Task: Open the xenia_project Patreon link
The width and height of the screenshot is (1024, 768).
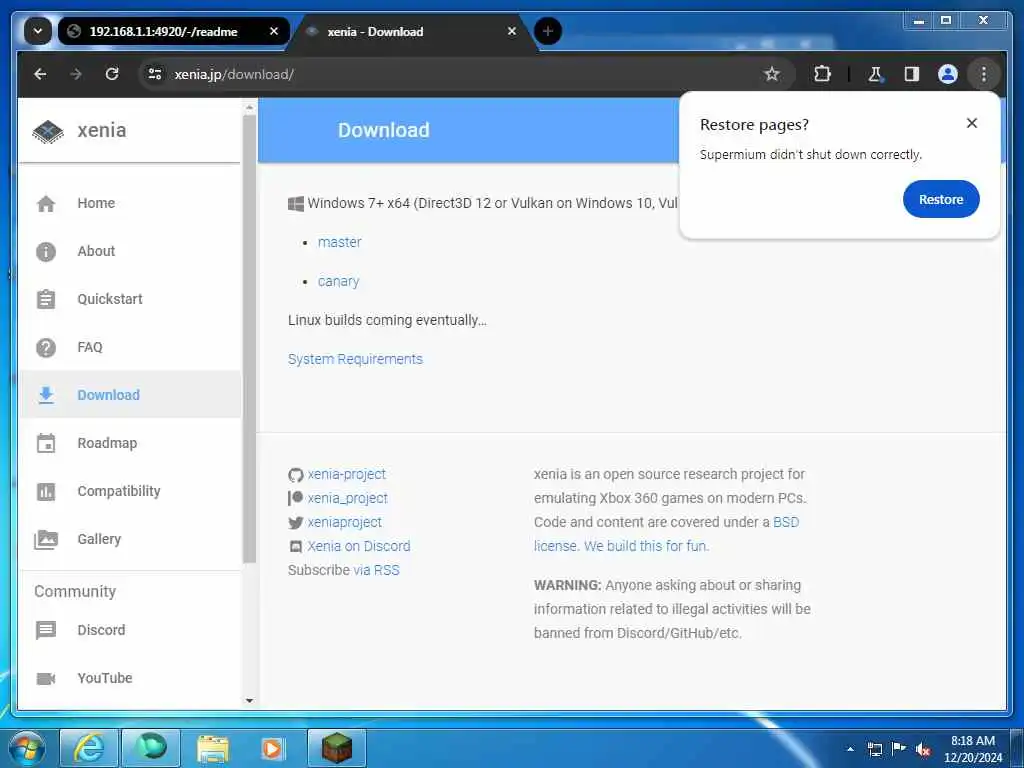Action: 347,498
